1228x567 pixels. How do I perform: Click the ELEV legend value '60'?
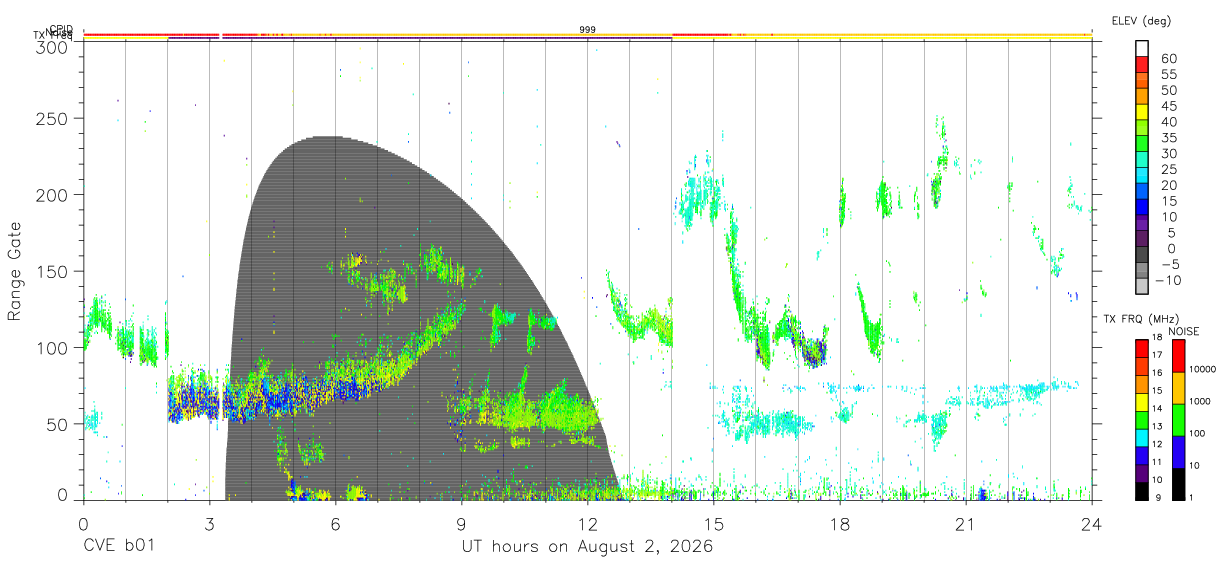(1167, 58)
